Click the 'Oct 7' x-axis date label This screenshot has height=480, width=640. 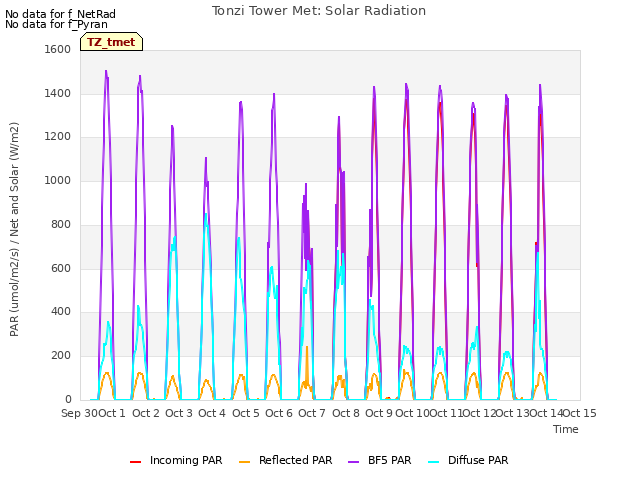pyautogui.click(x=312, y=413)
